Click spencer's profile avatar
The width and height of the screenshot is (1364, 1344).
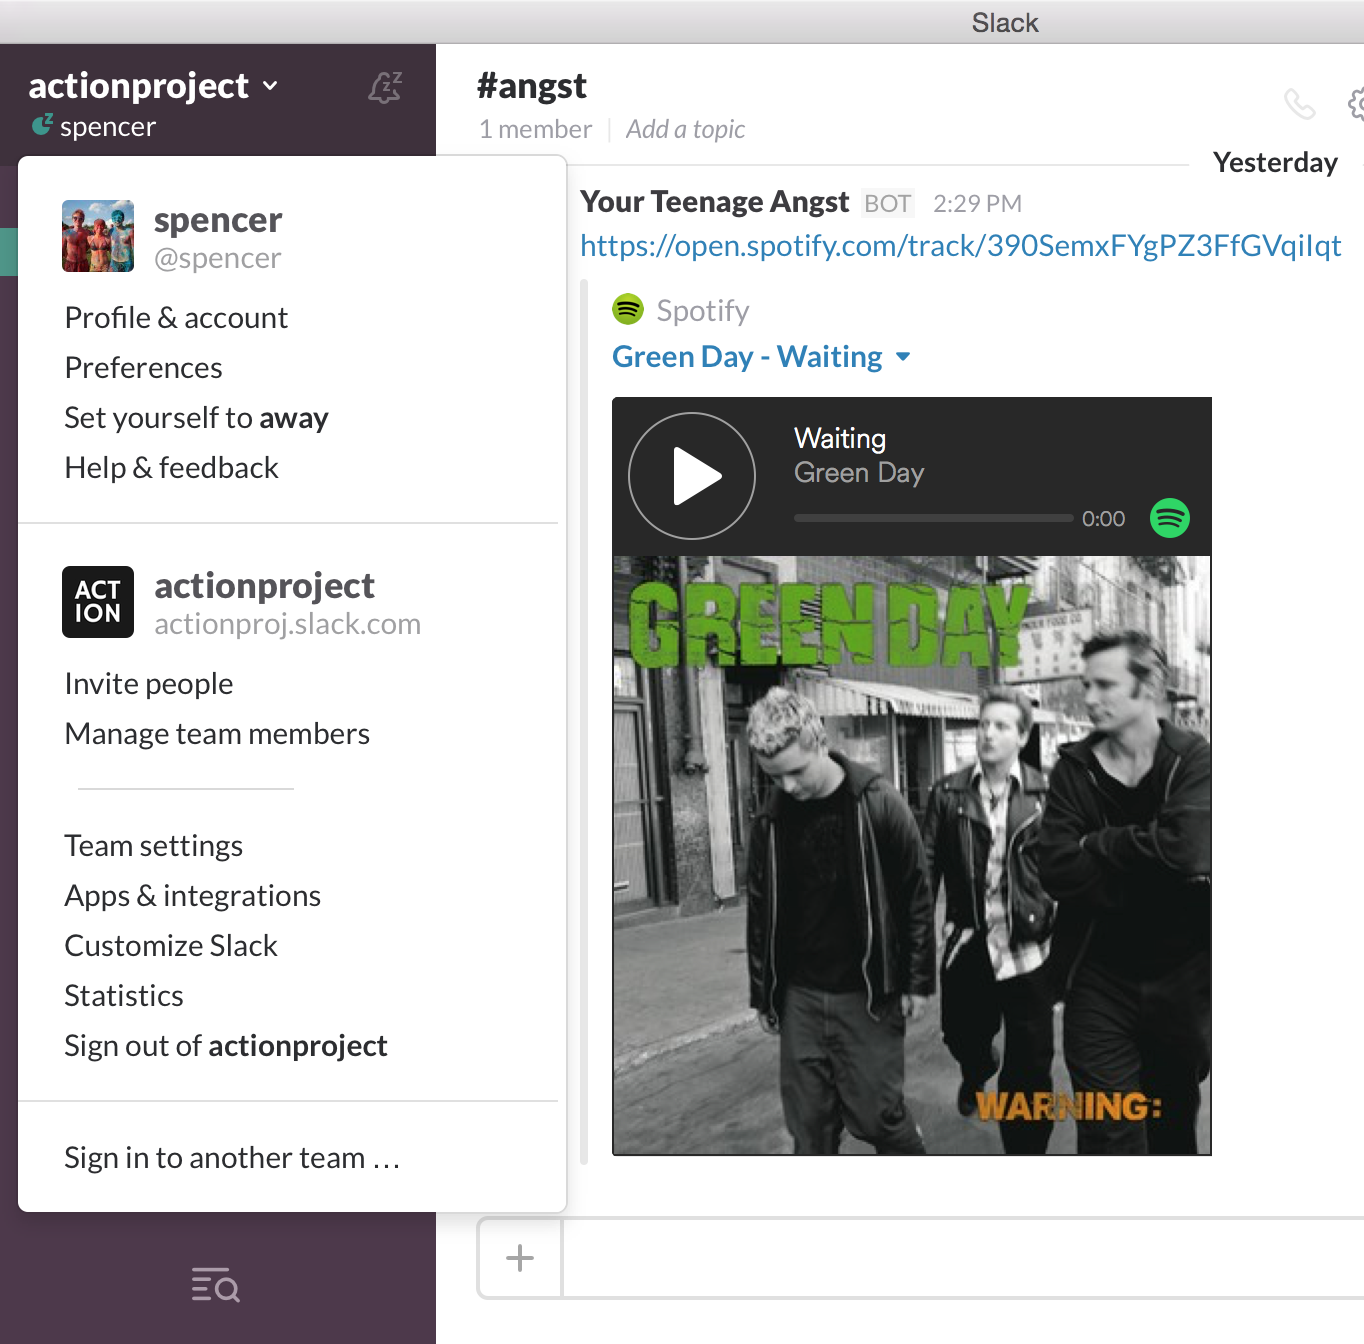coord(98,236)
